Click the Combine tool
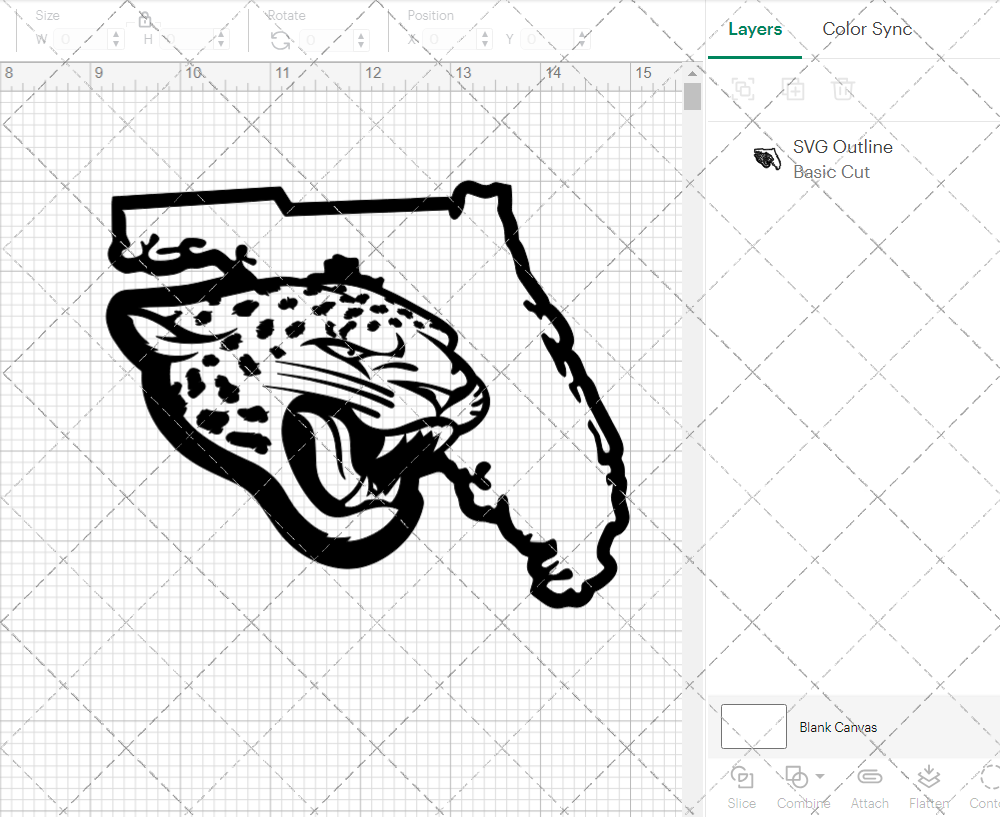Screen dimensions: 1000x817 click(x=801, y=788)
